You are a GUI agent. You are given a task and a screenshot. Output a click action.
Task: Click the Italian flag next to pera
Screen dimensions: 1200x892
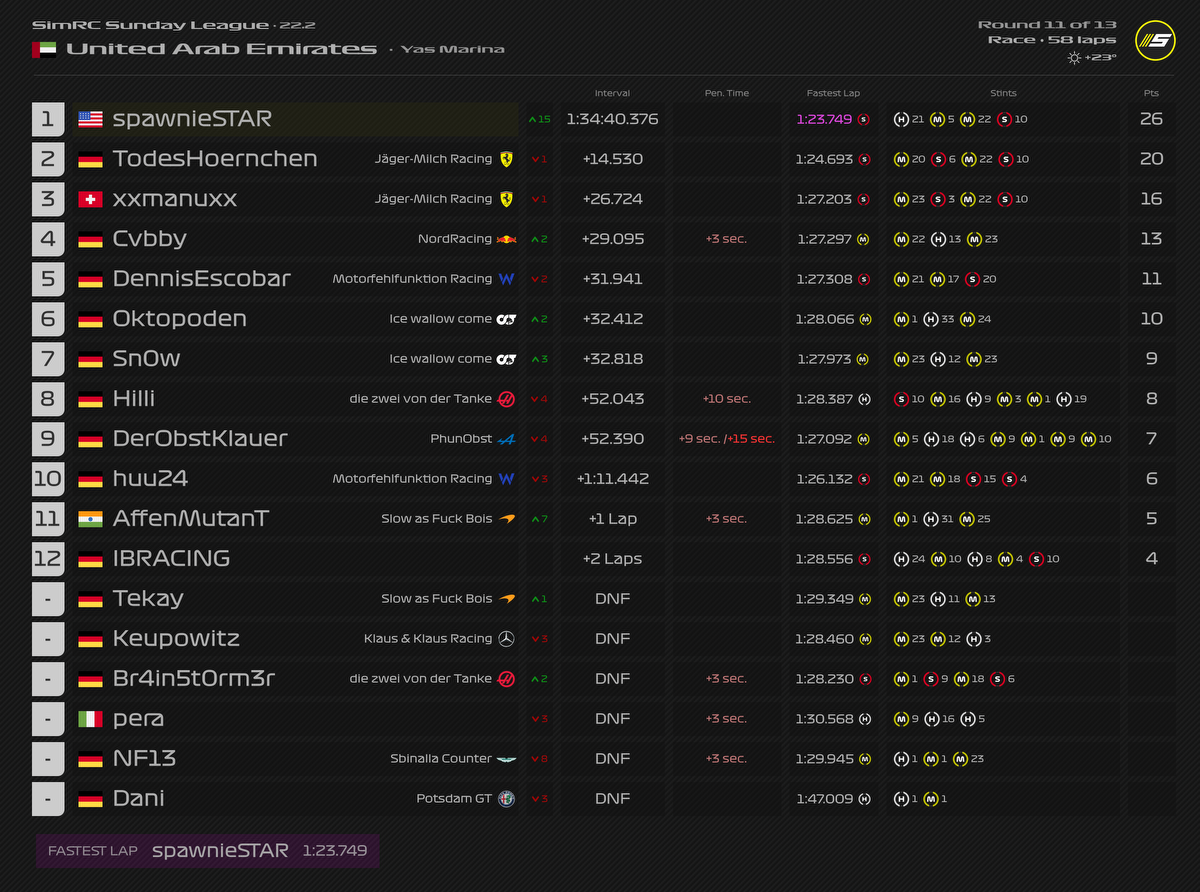(x=91, y=719)
